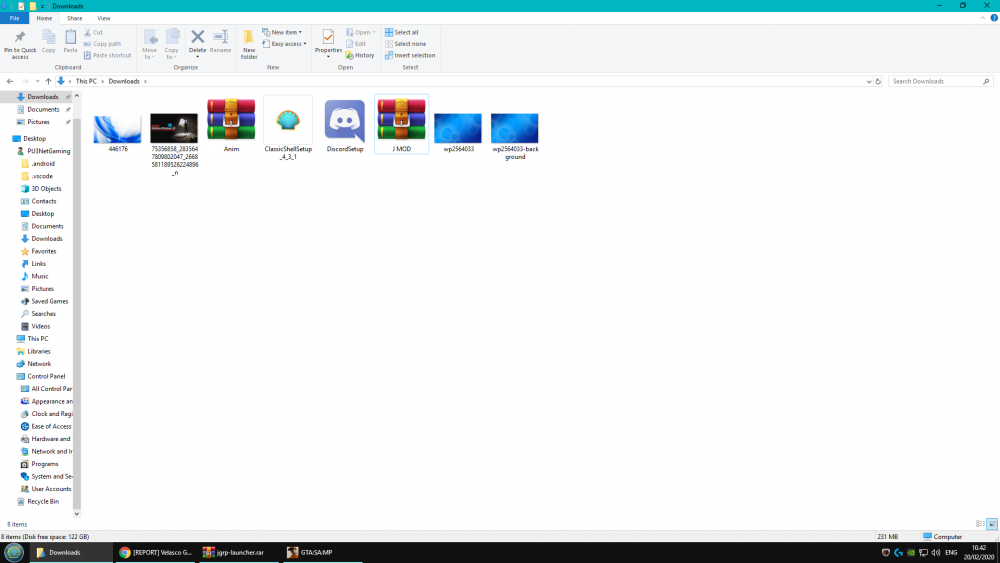
Task: Open Network in navigation pane
Action: point(39,364)
